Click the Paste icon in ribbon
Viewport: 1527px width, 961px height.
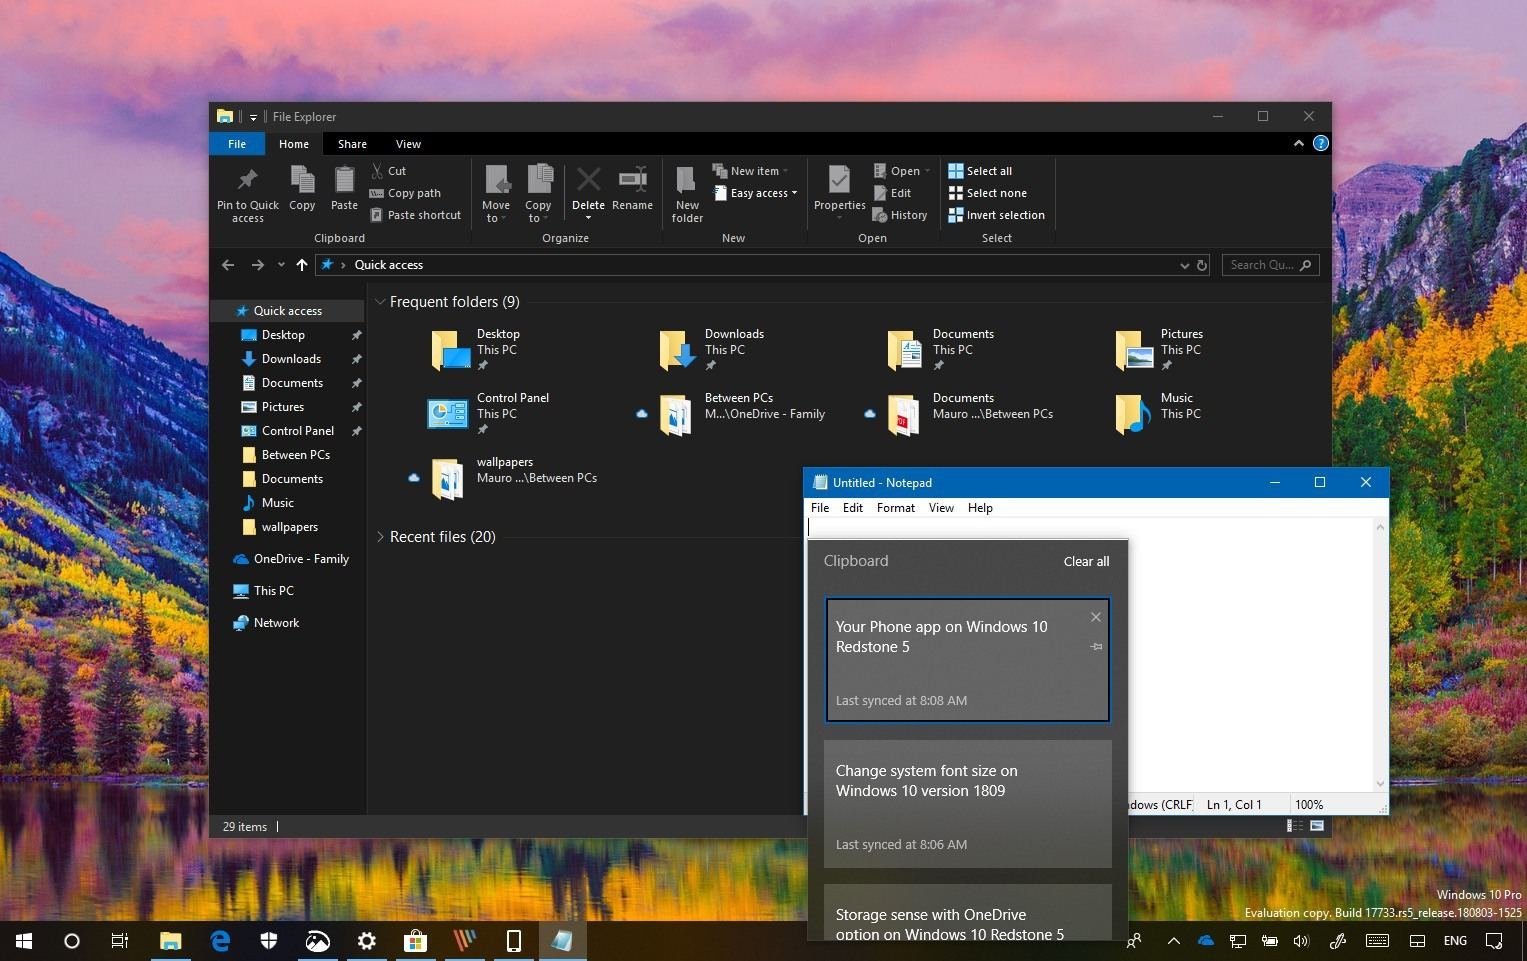[344, 181]
